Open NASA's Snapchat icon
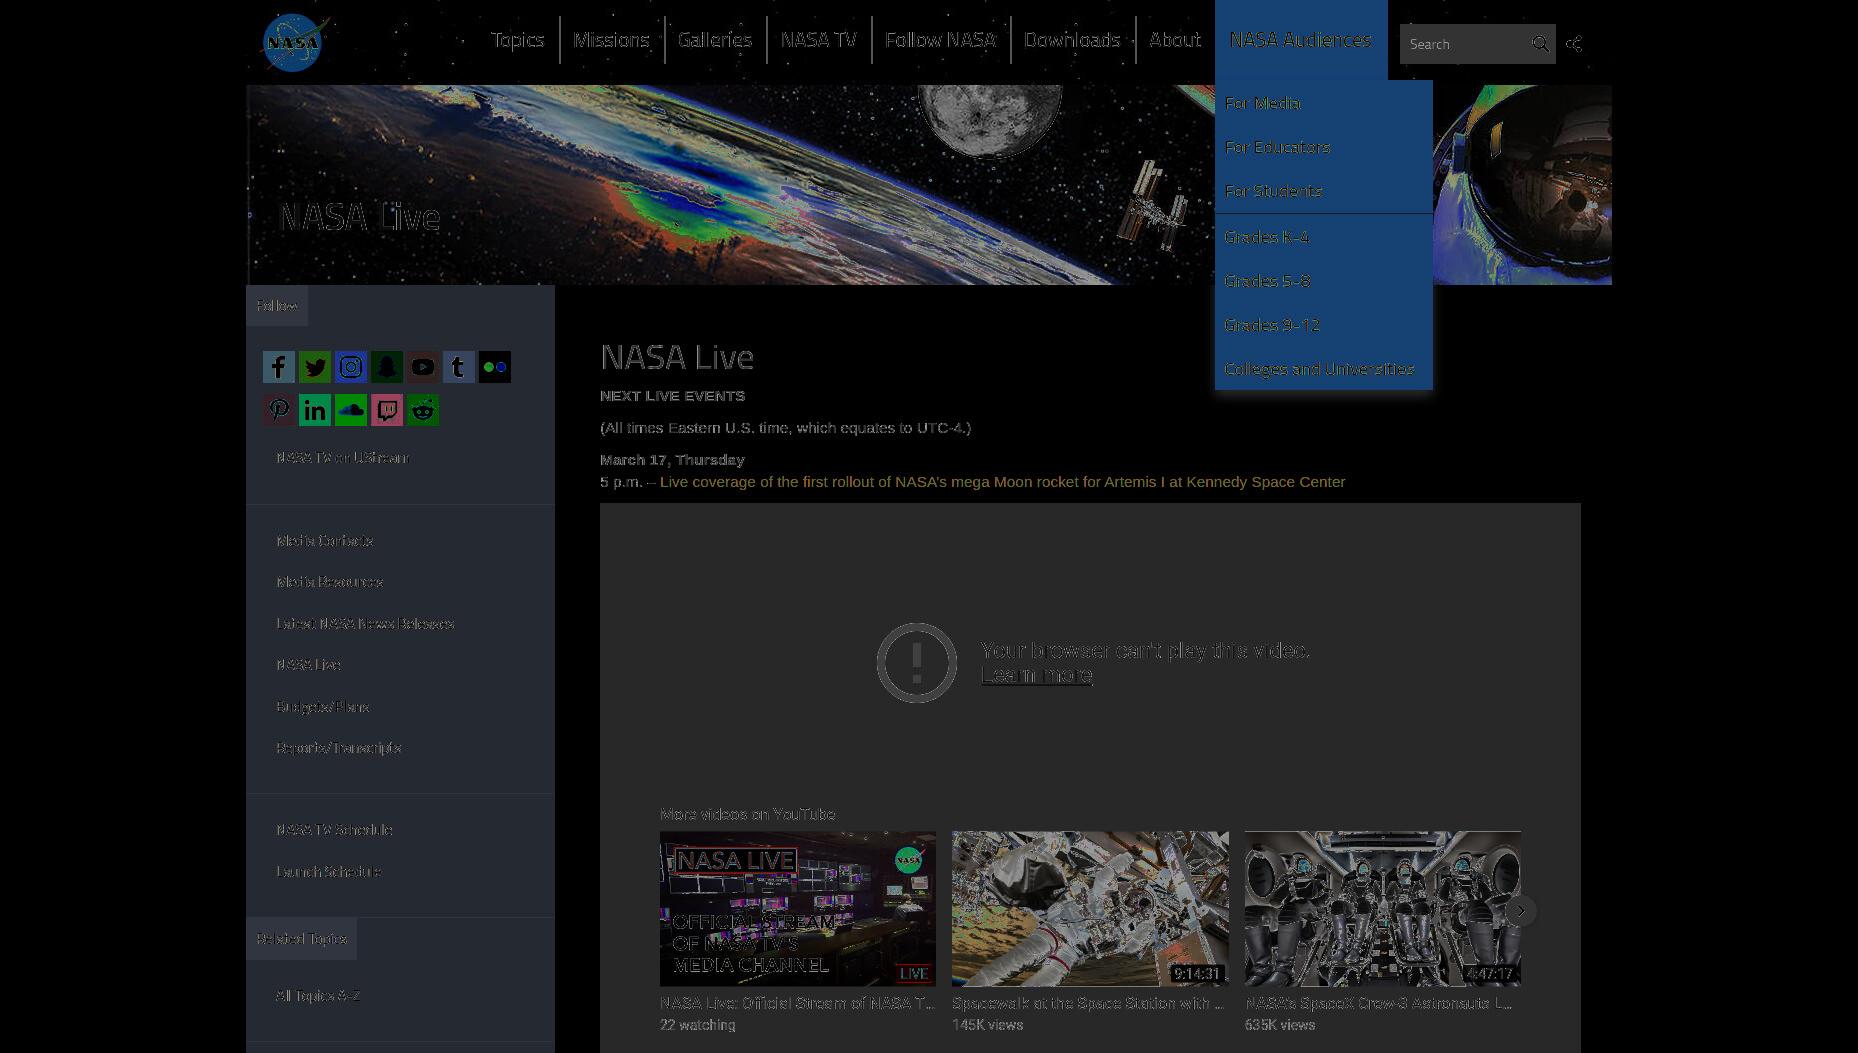Image resolution: width=1858 pixels, height=1053 pixels. pos(387,367)
